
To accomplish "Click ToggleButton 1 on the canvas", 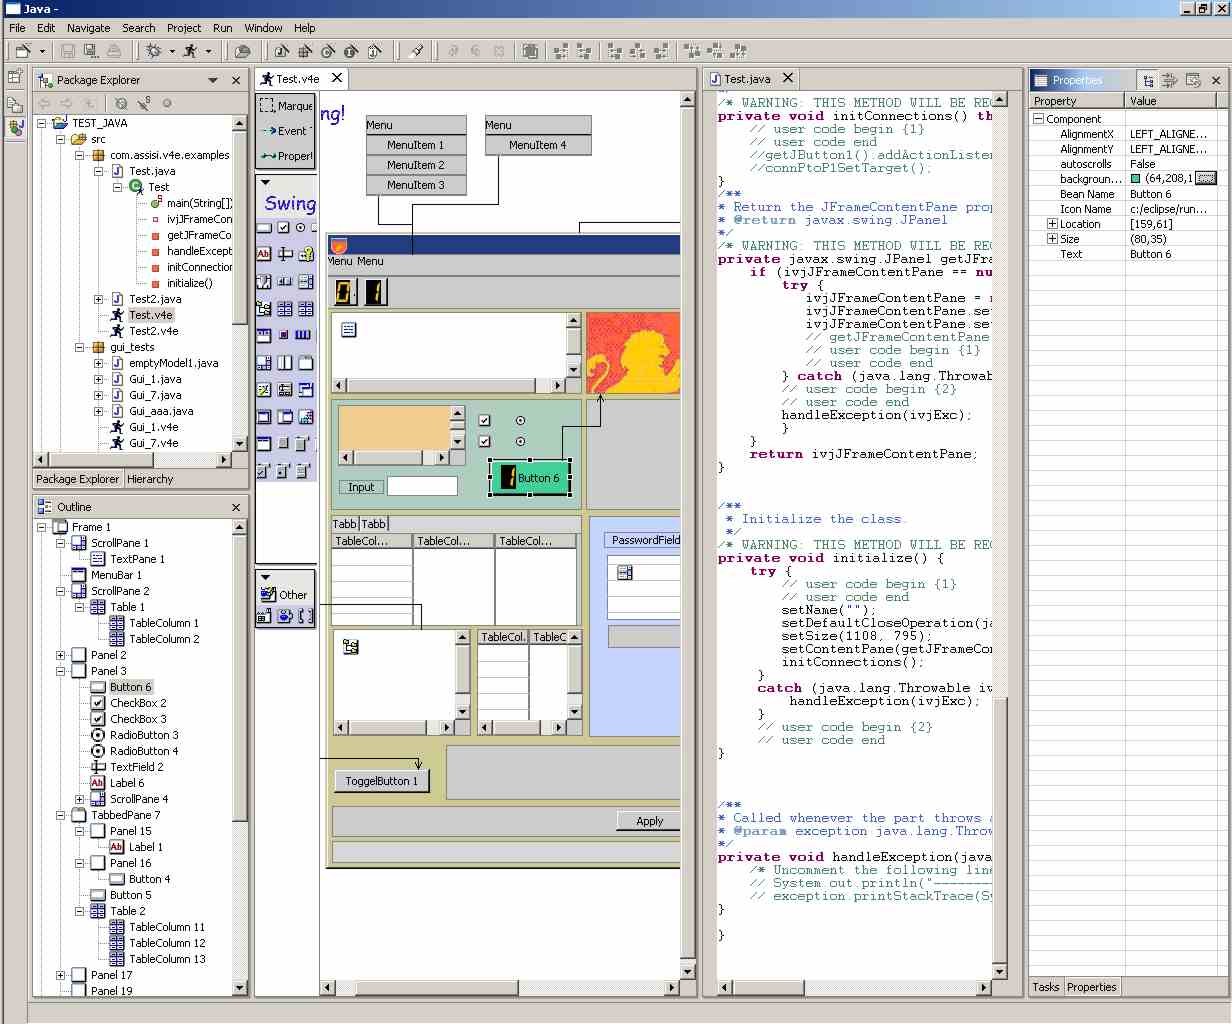I will click(x=381, y=781).
